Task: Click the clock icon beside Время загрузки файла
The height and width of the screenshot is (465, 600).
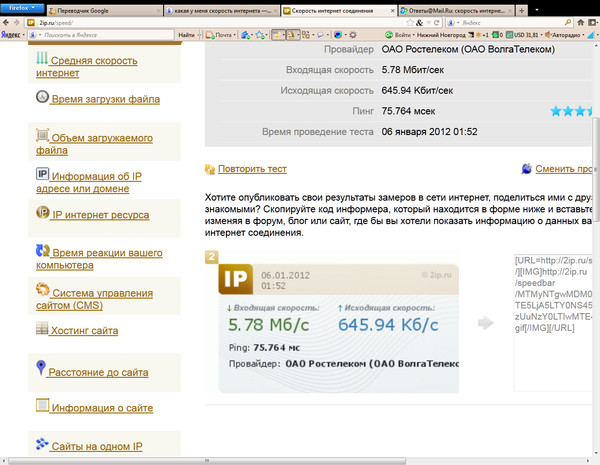Action: click(x=42, y=96)
